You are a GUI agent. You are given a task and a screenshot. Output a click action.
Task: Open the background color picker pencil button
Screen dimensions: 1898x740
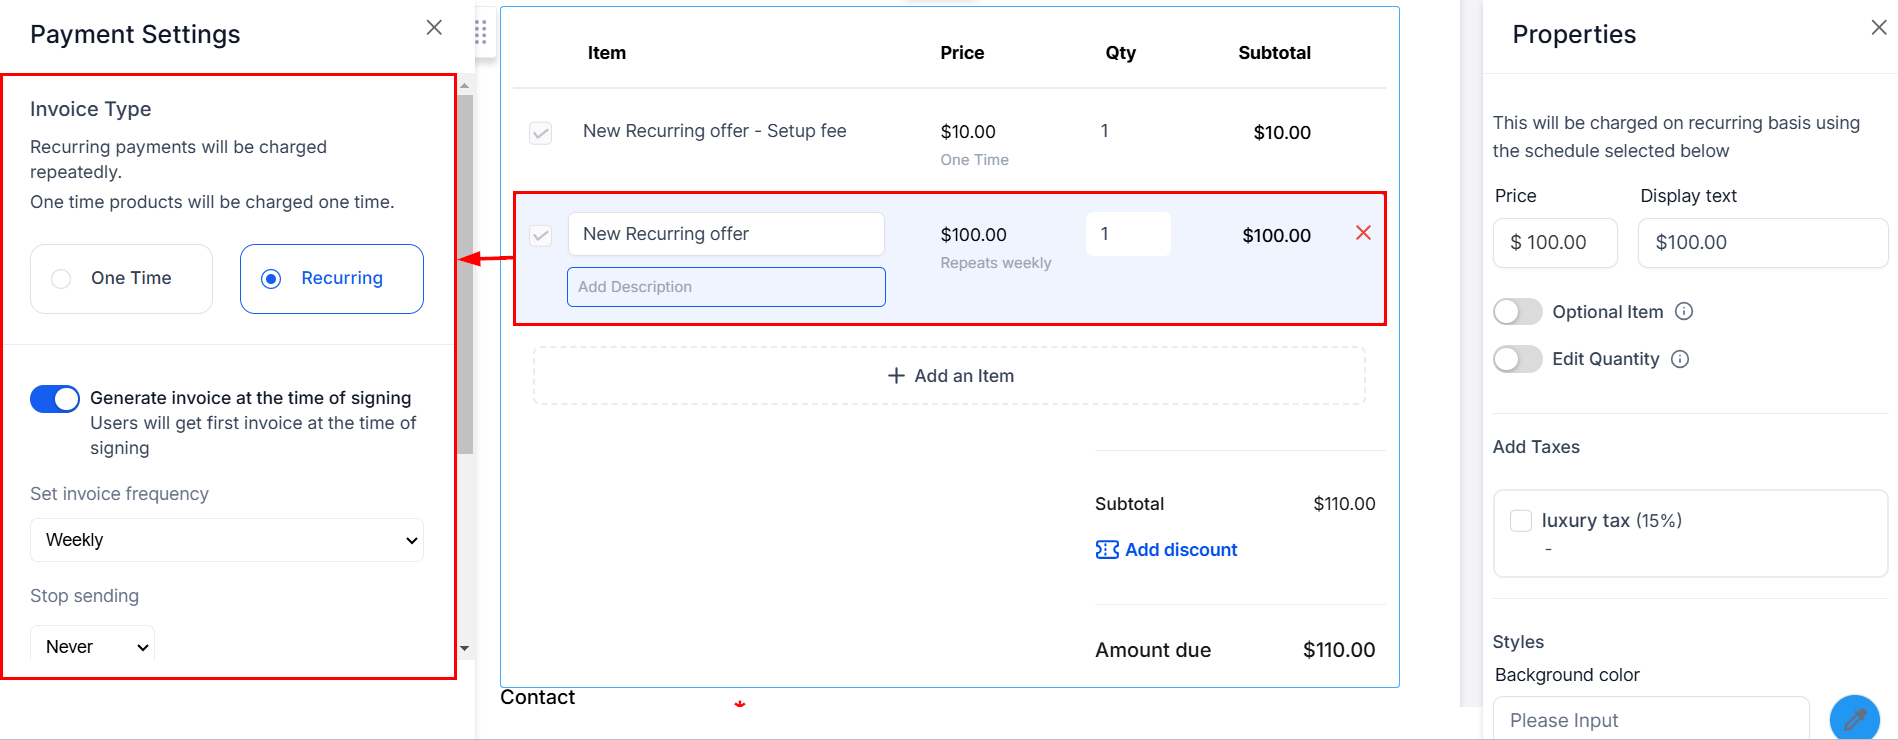(1854, 718)
